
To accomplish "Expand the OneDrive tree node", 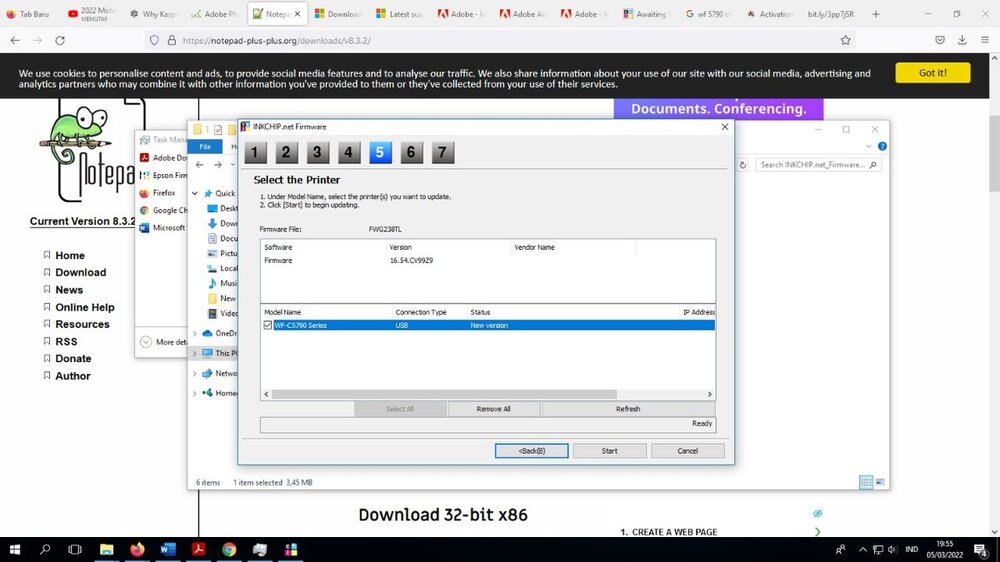I will click(195, 333).
